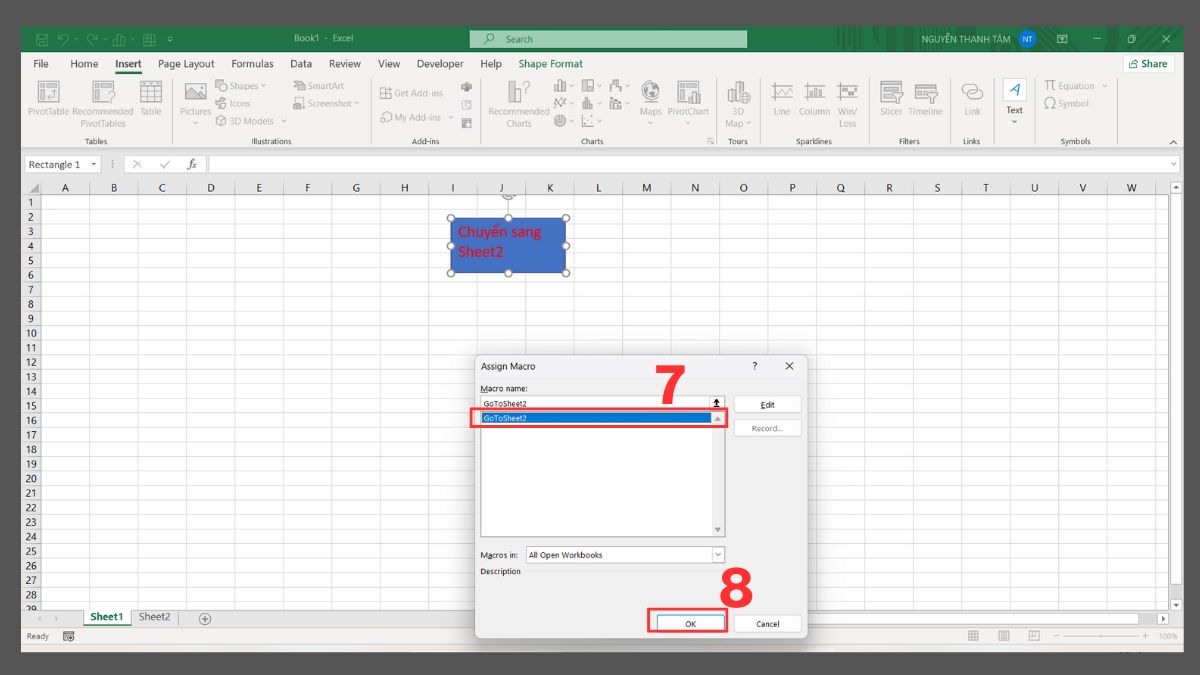Viewport: 1200px width, 675px height.
Task: Click the Edit button to modify the macro
Action: 767,404
